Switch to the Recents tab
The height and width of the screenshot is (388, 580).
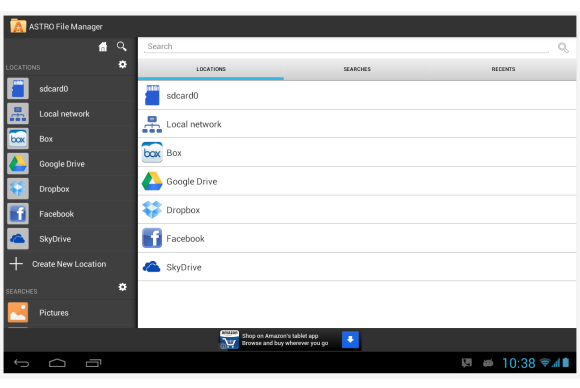point(503,69)
